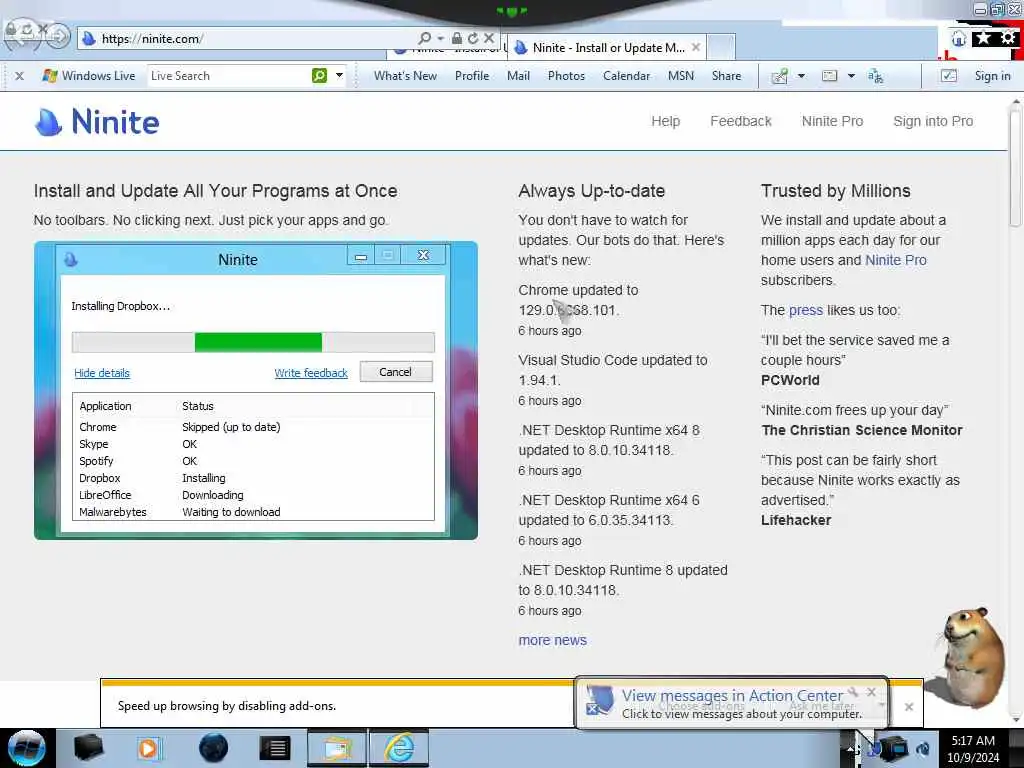
Task: Open What's New on Windows Live toolbar
Action: [x=405, y=76]
